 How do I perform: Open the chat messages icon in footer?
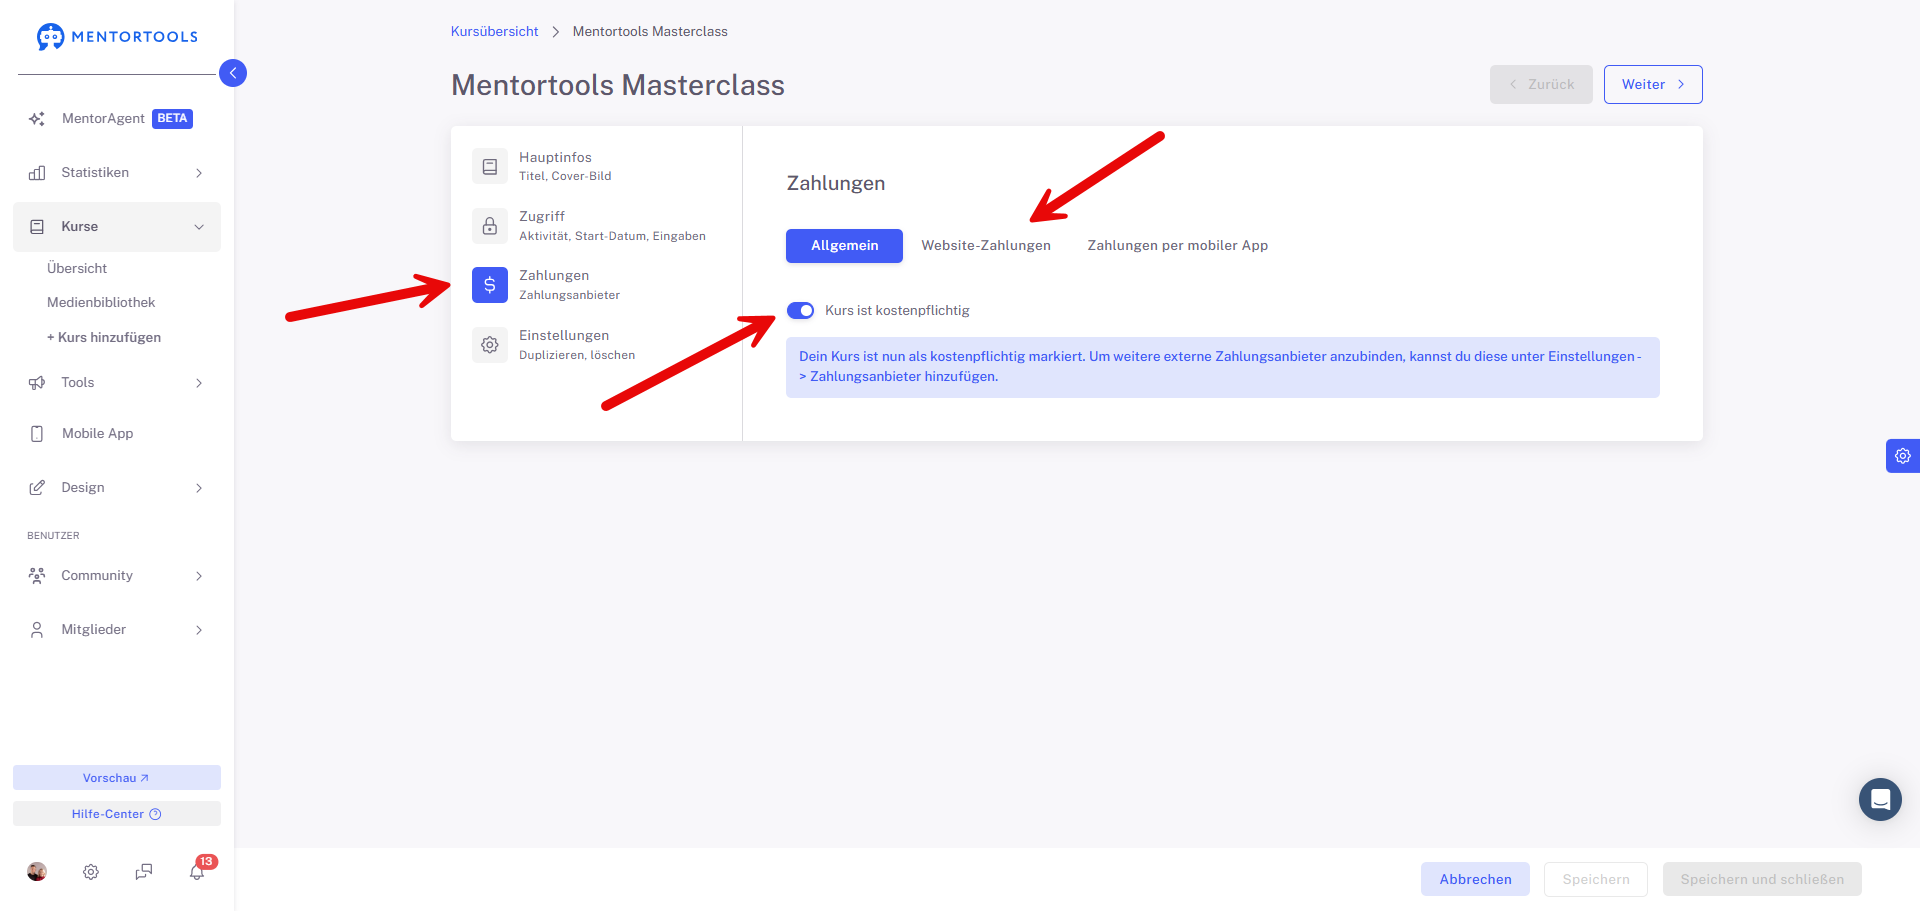pos(144,872)
